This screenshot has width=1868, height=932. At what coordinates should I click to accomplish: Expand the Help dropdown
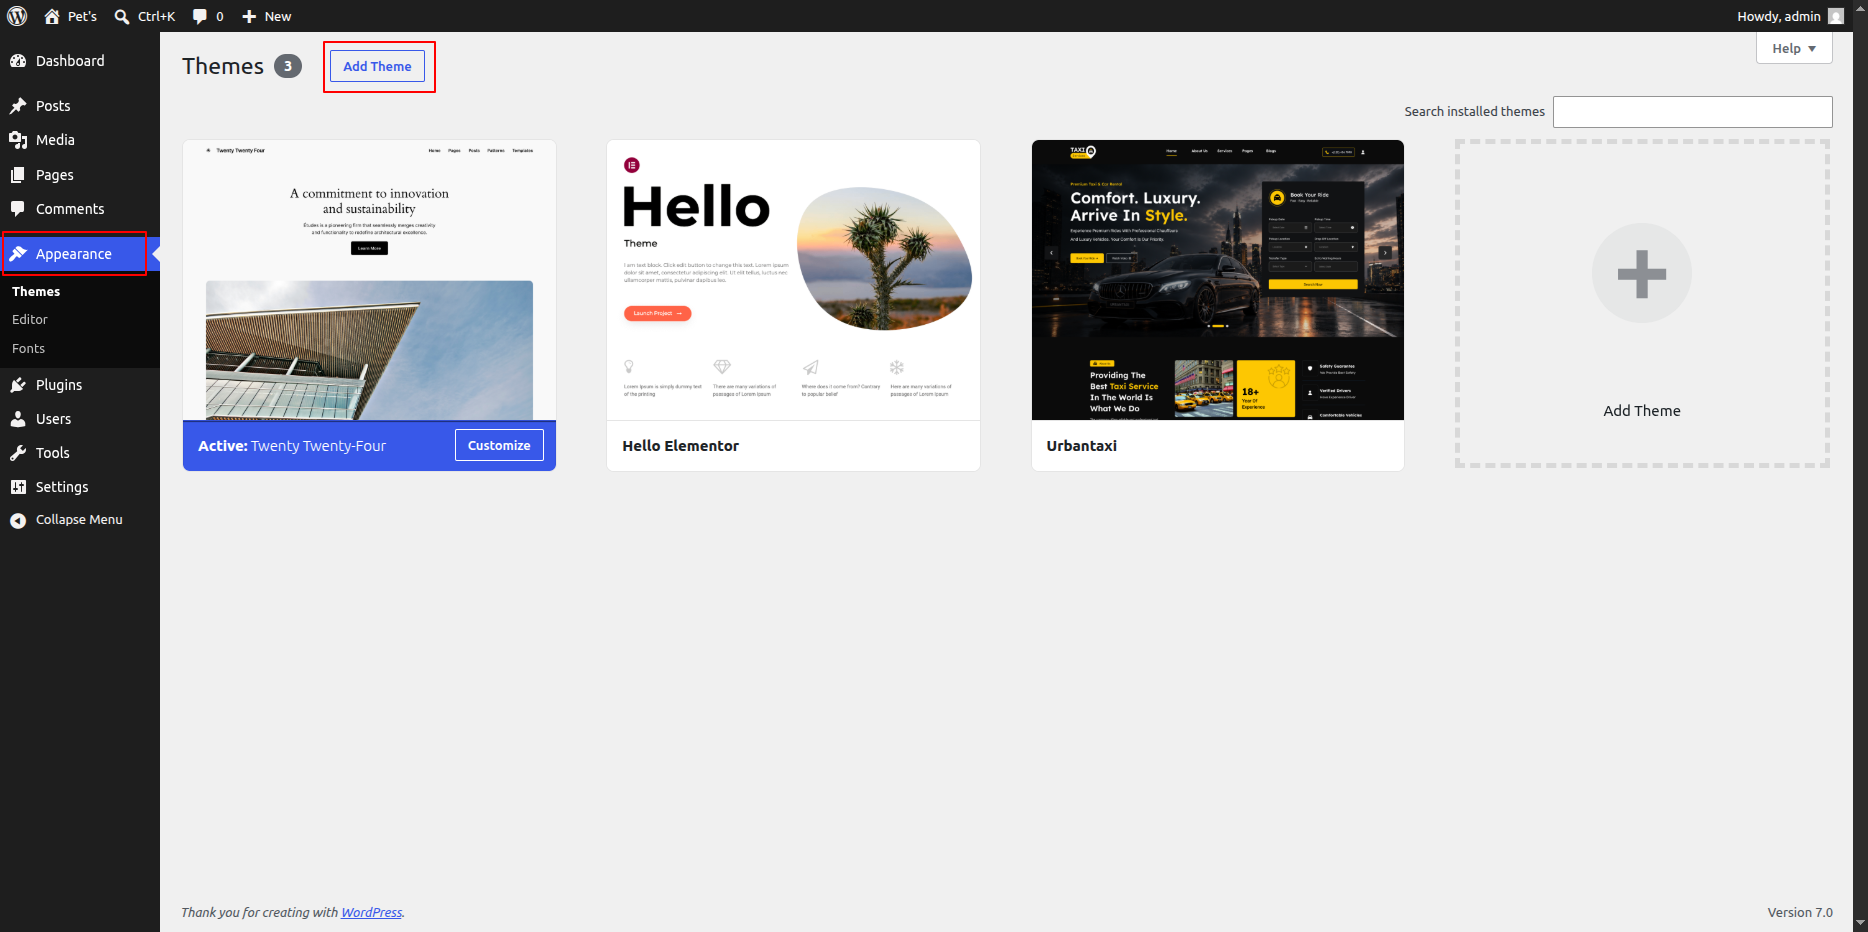[1794, 48]
